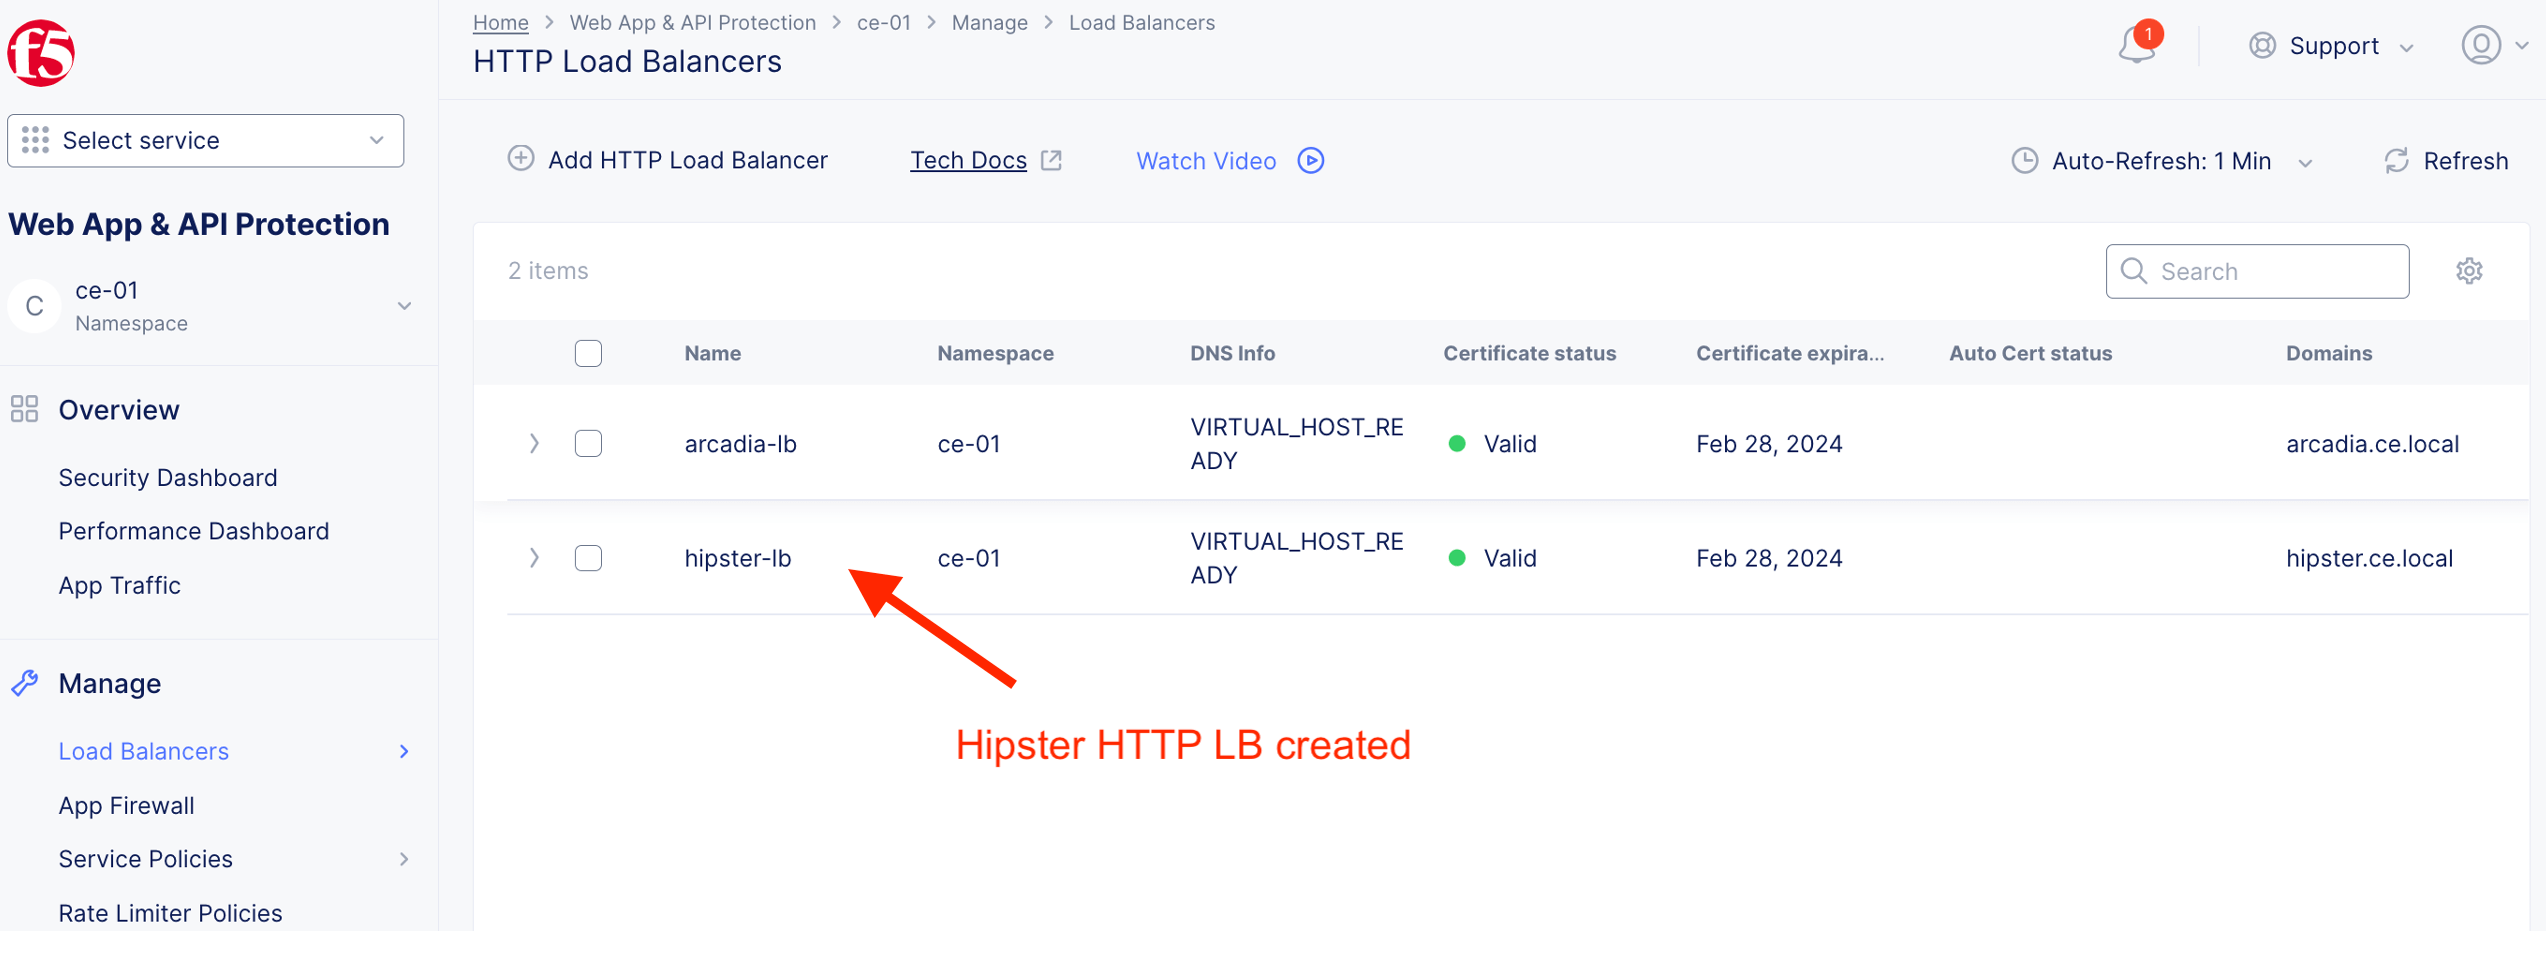Open Load Balancers in Manage menu
The height and width of the screenshot is (954, 2546).
[x=144, y=751]
